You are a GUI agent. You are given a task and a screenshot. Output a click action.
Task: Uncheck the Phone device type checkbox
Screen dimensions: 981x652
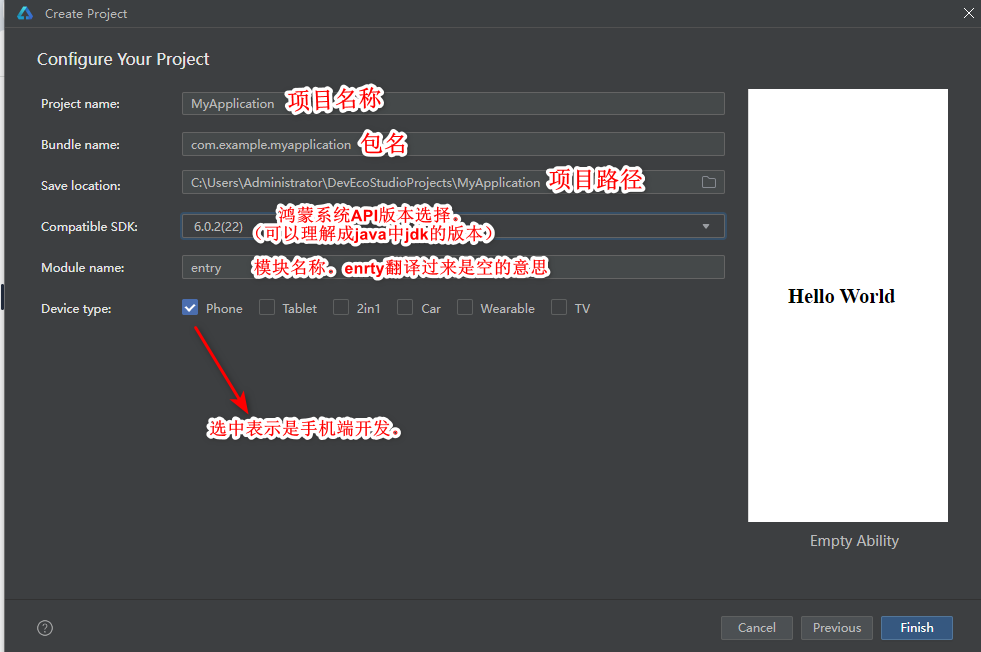pos(190,308)
